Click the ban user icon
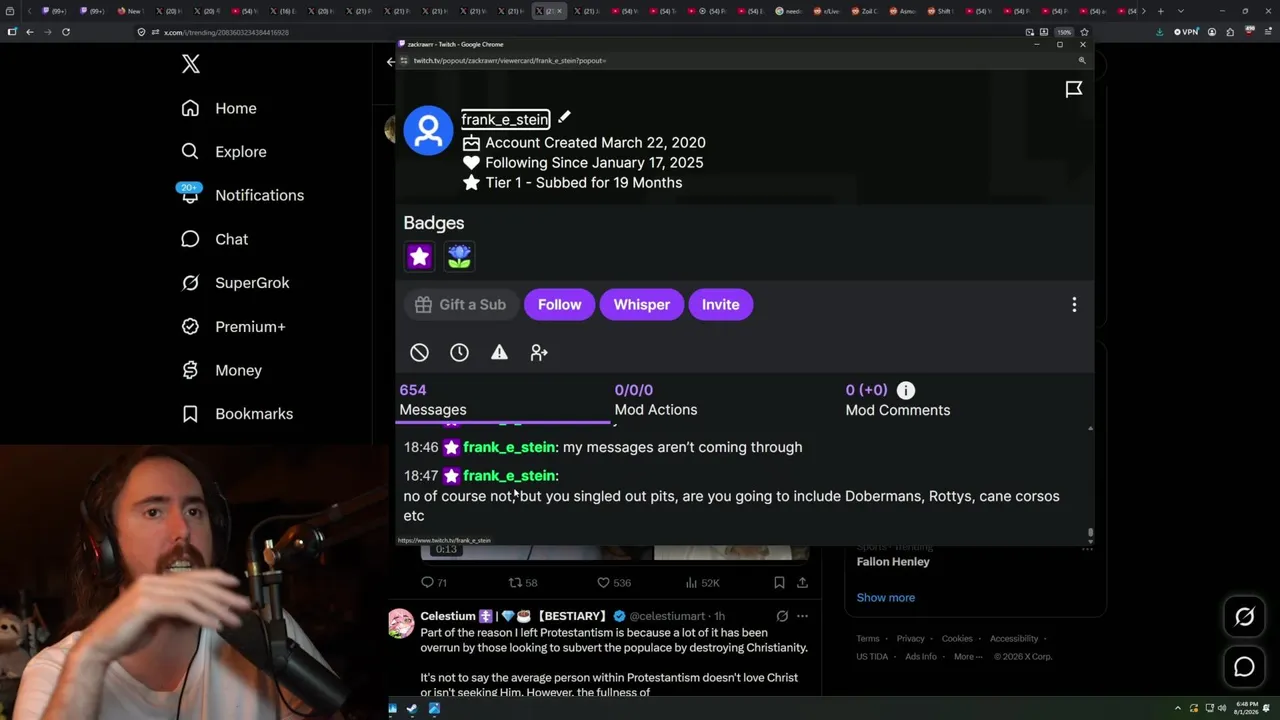 coord(420,352)
